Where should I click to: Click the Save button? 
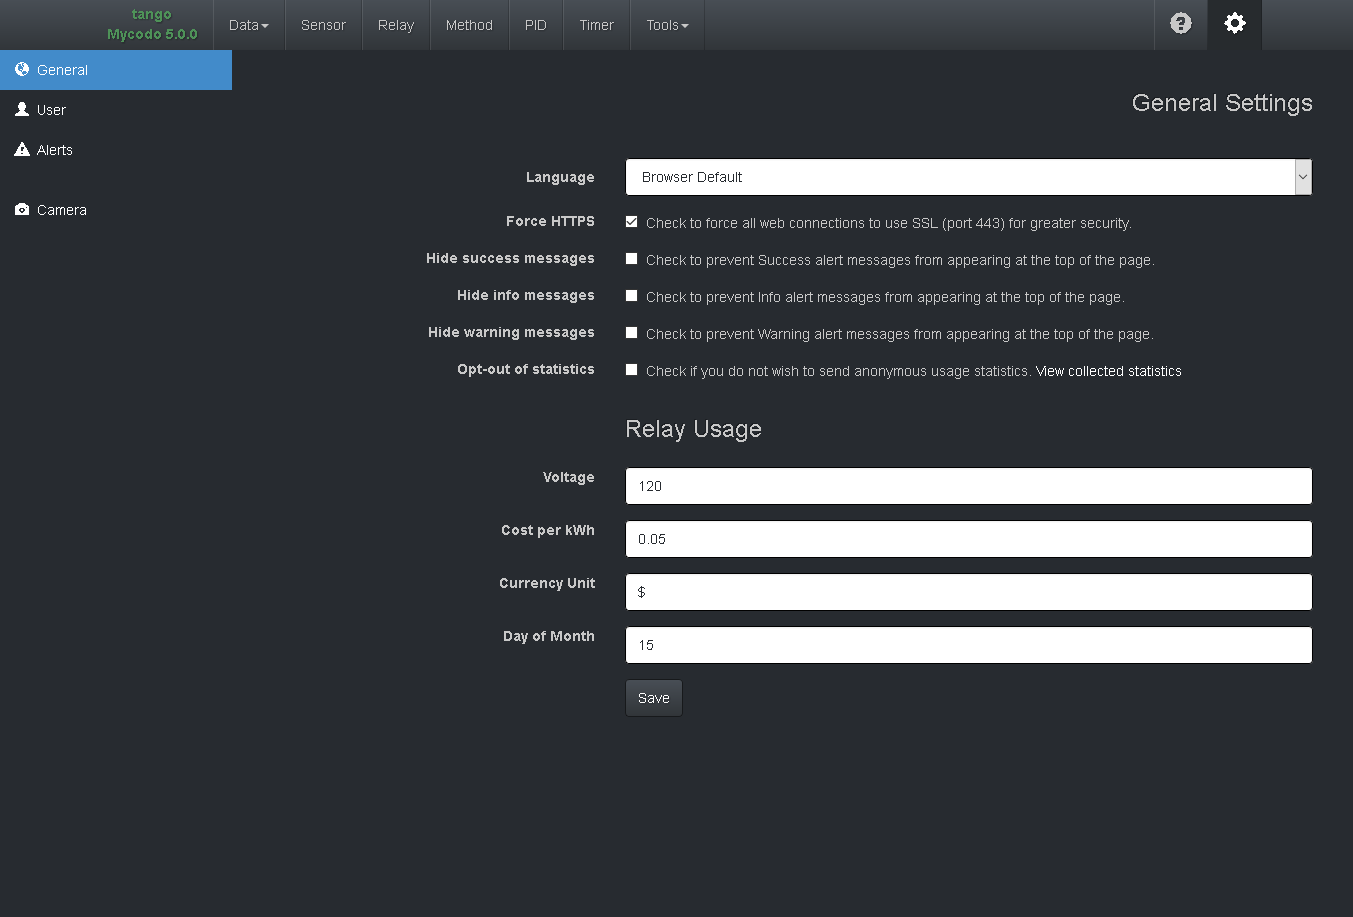(653, 697)
